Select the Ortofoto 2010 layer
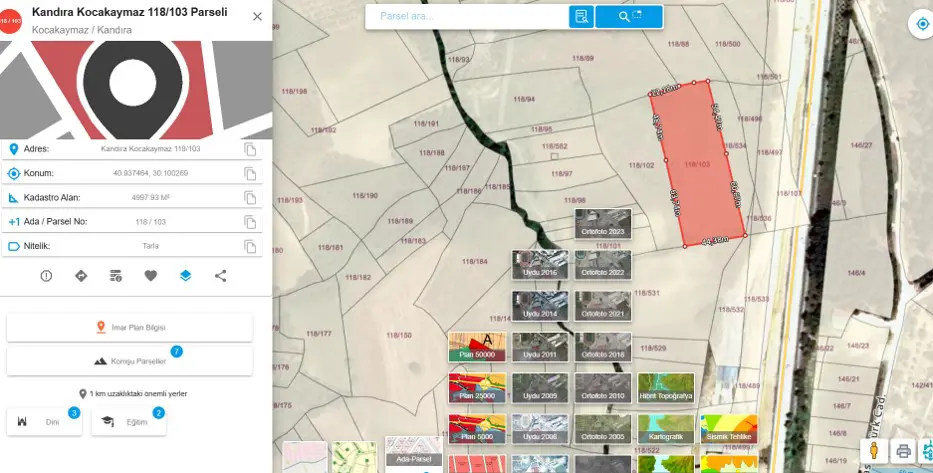This screenshot has height=473, width=933. (603, 388)
